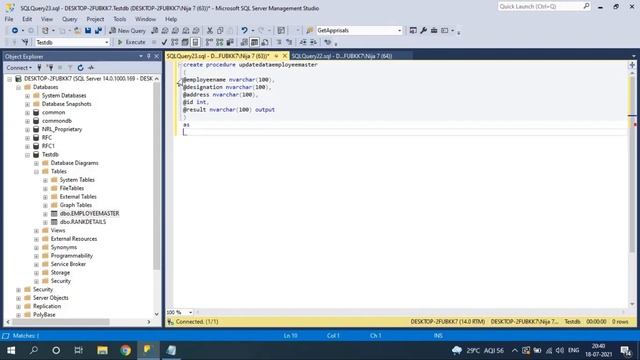This screenshot has width=640, height=360.
Task: Click the Save All icon
Action: point(98,31)
